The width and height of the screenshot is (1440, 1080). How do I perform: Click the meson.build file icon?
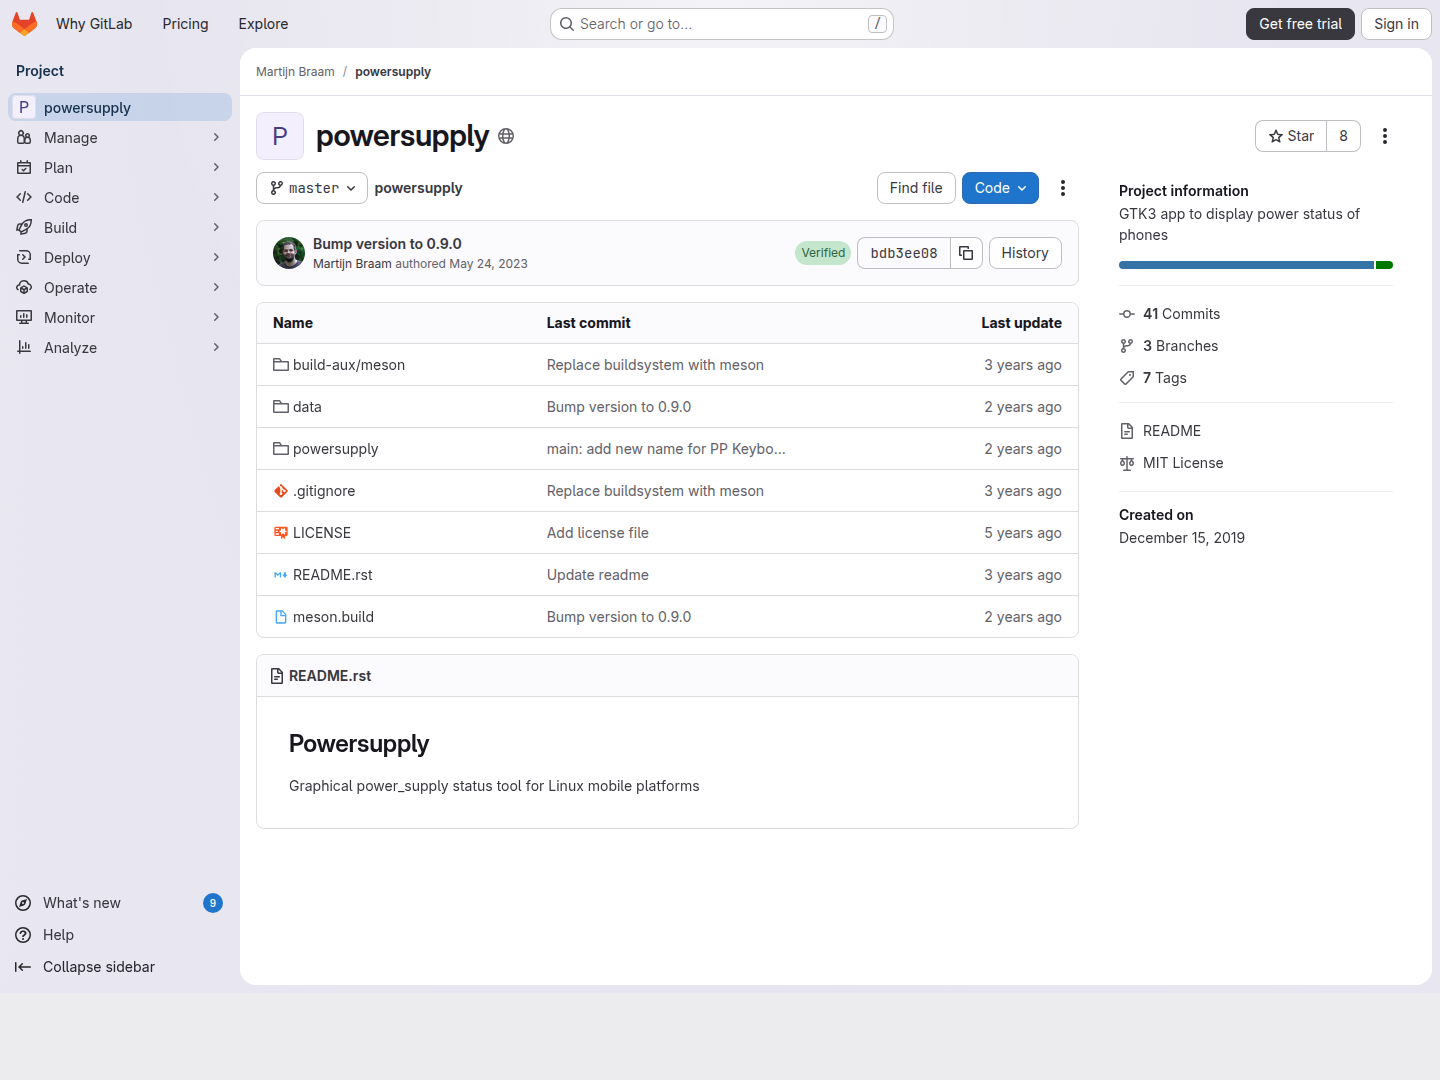click(281, 617)
